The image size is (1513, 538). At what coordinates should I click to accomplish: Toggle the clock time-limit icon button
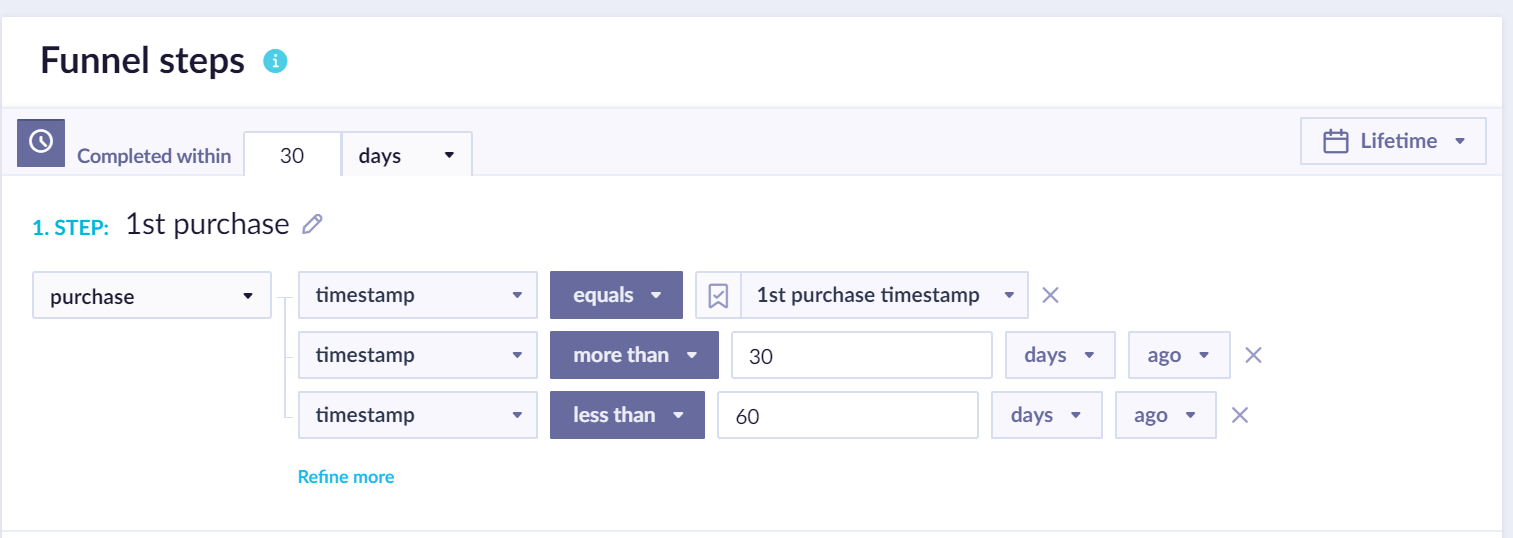tap(41, 142)
